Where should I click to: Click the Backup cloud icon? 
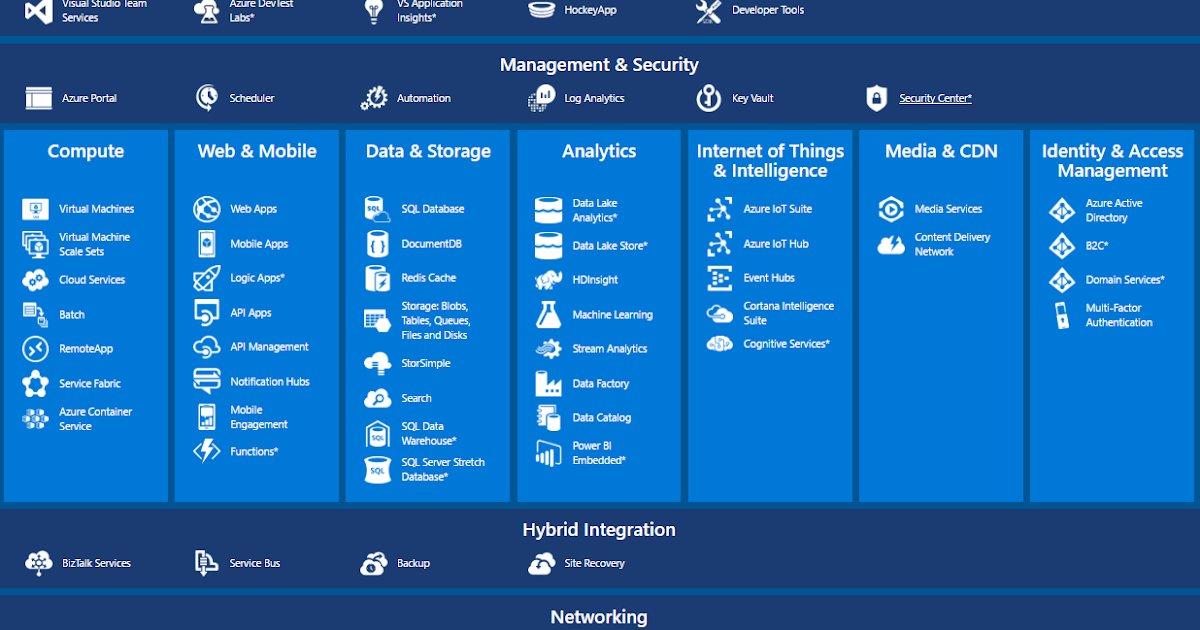(374, 563)
